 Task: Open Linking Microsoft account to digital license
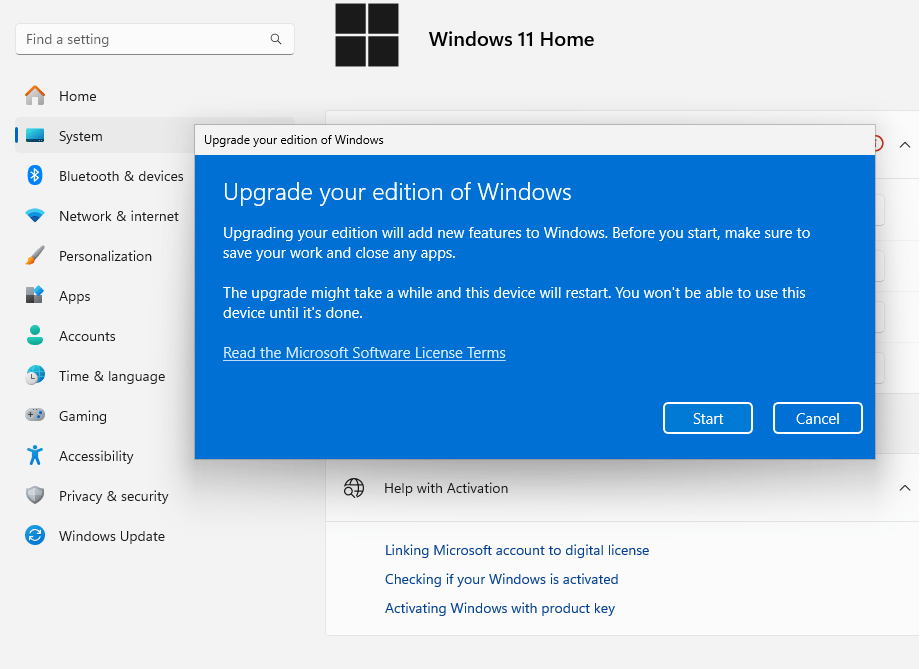point(517,550)
